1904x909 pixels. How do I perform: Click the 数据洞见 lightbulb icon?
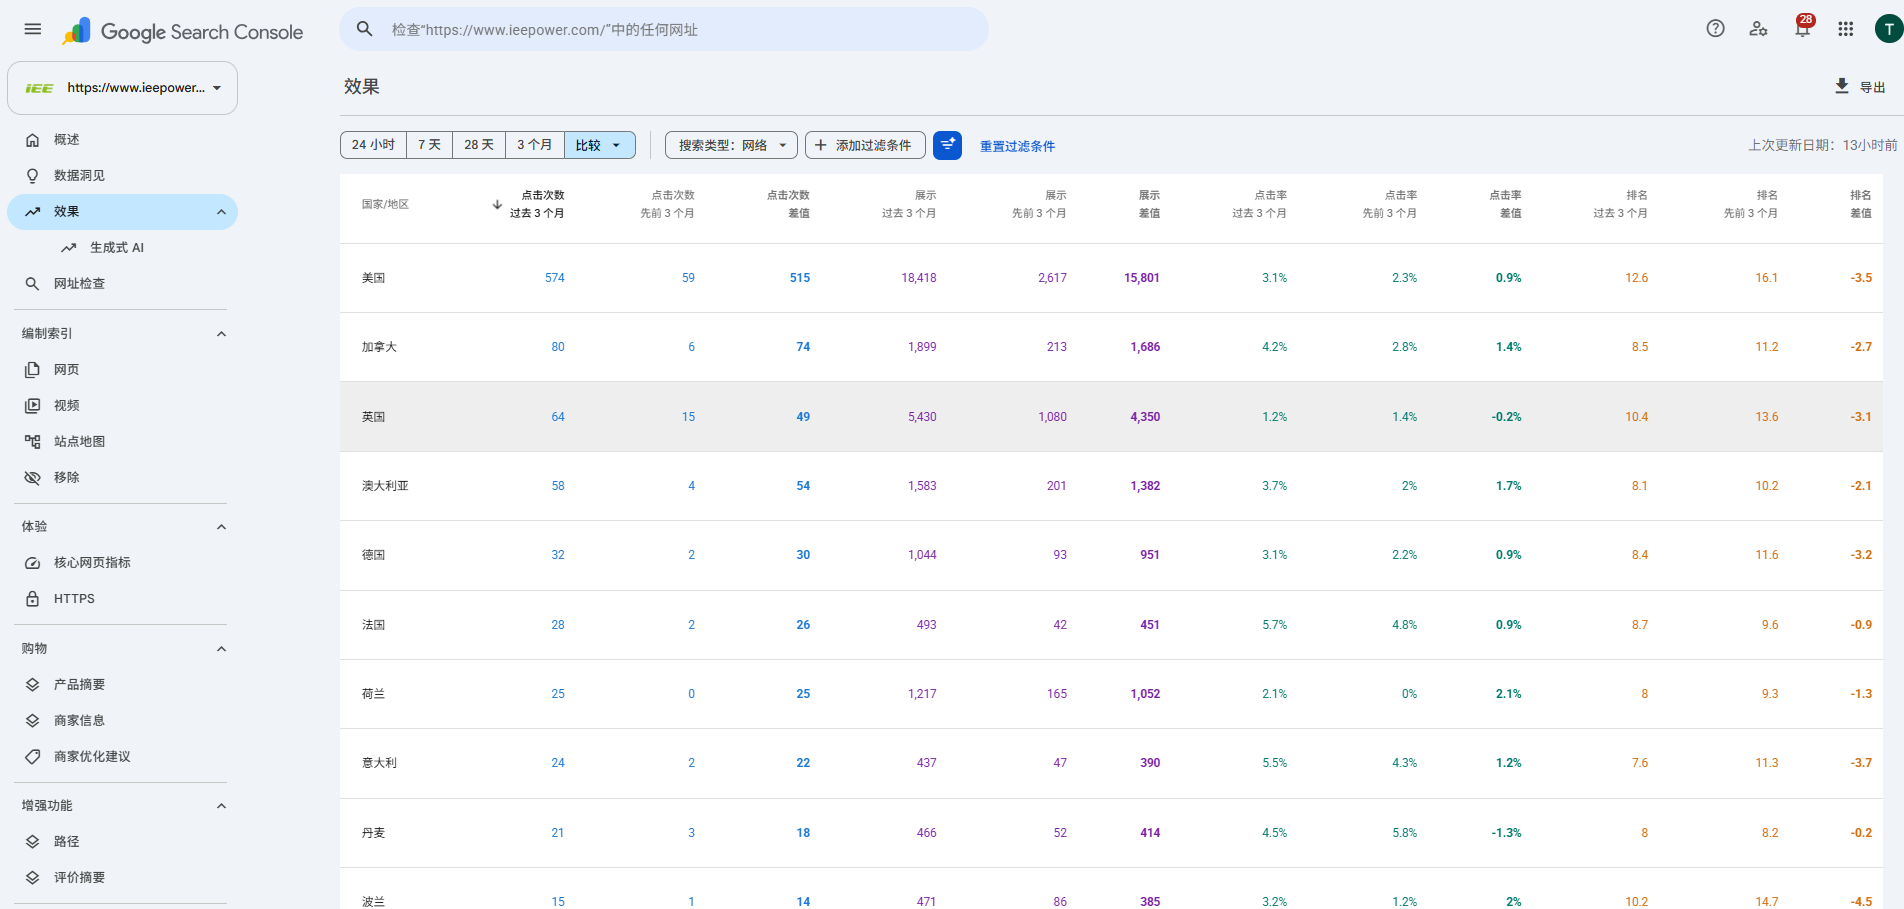tap(33, 176)
